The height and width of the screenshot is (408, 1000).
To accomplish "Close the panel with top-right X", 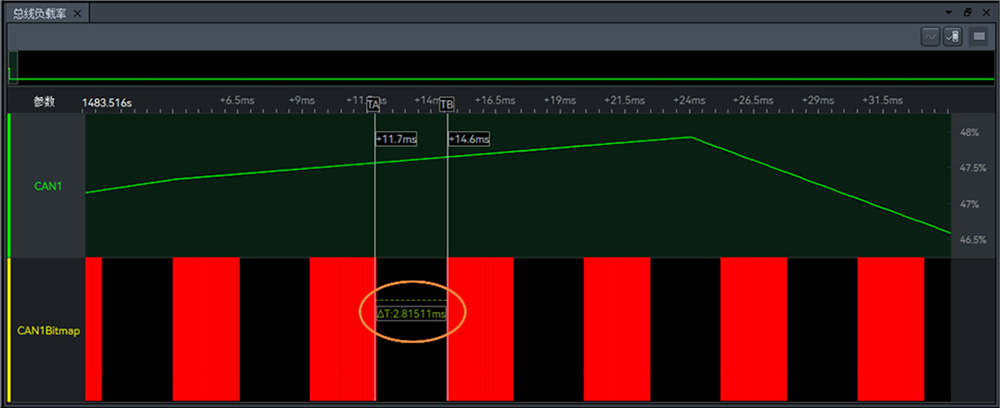I will coord(985,11).
